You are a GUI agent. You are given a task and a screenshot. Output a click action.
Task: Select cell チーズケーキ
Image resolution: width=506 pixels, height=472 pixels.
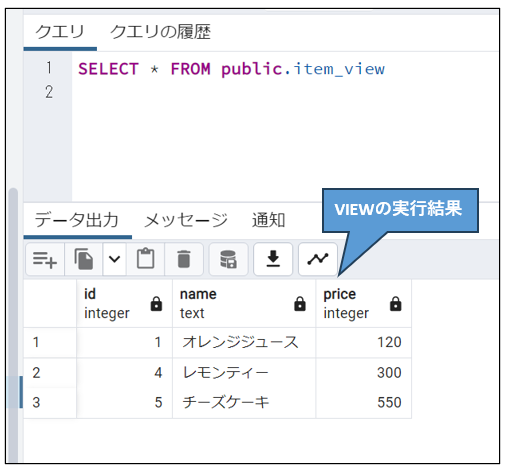tap(244, 403)
